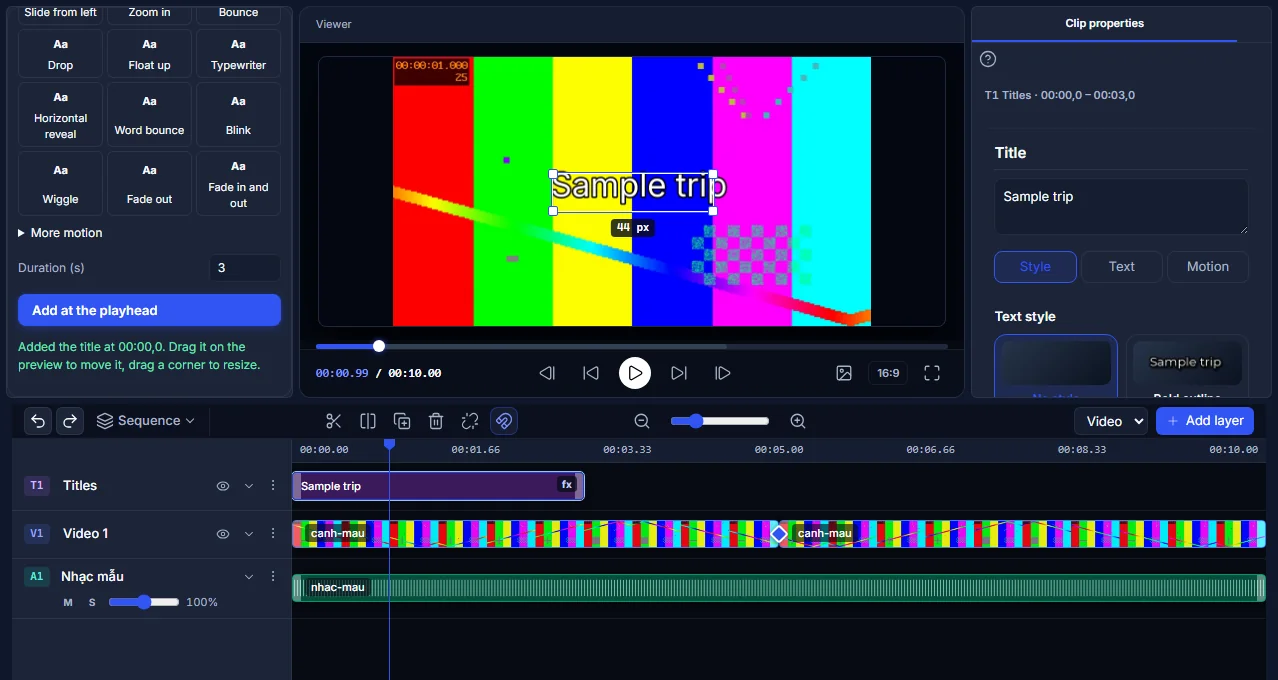1278x680 pixels.
Task: Switch to the Style tab
Action: 1035,267
